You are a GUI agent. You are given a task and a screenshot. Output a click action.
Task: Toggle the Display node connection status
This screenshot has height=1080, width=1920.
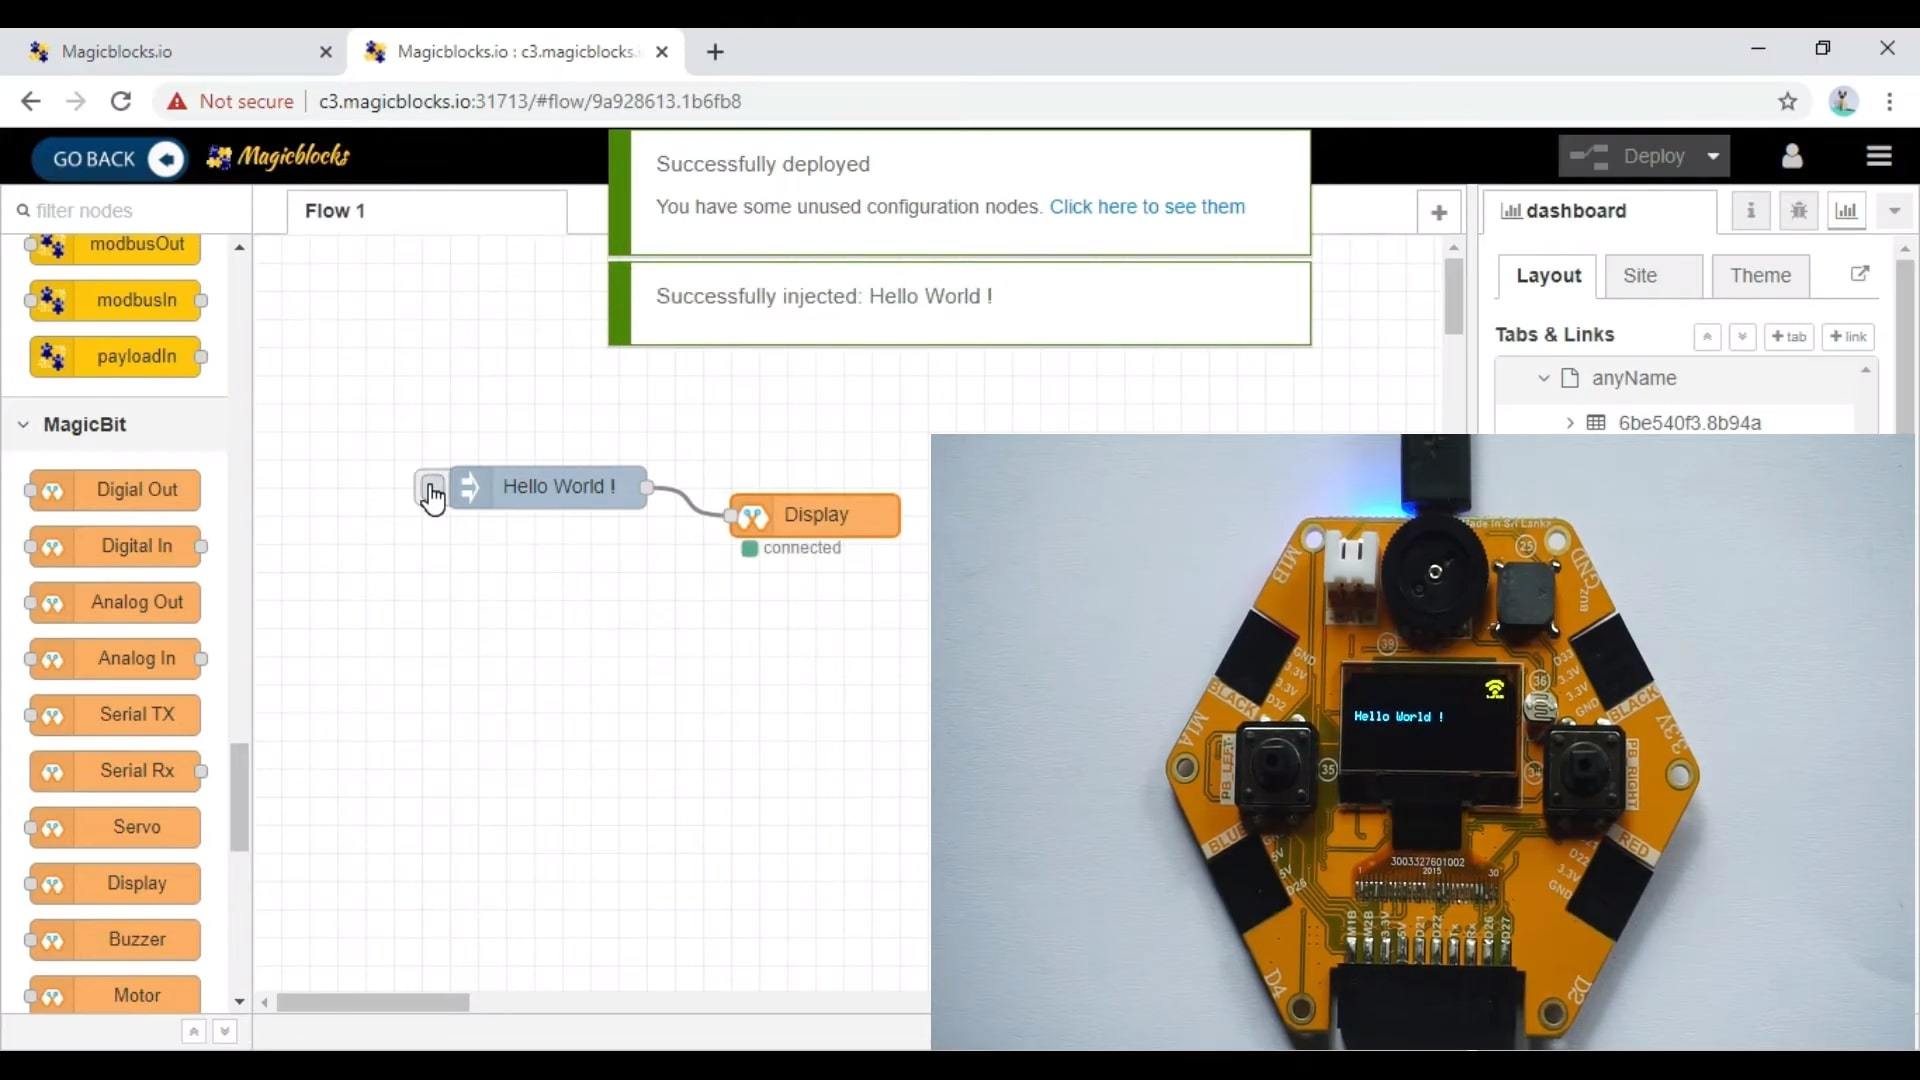click(749, 546)
